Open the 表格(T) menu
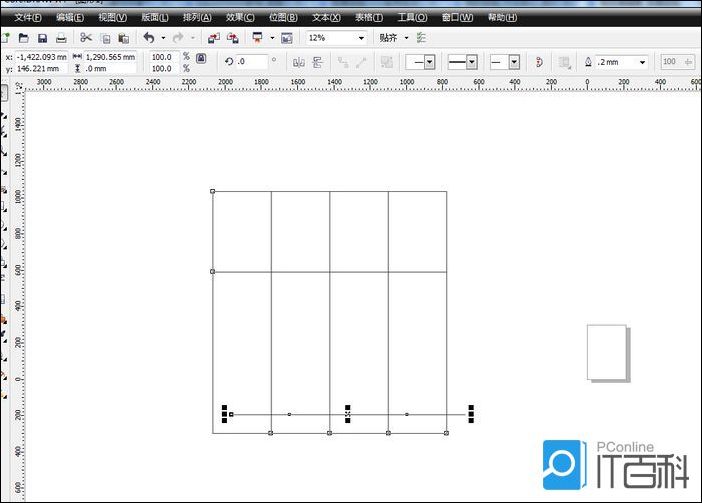Screen dimensions: 702x503 [x=369, y=17]
